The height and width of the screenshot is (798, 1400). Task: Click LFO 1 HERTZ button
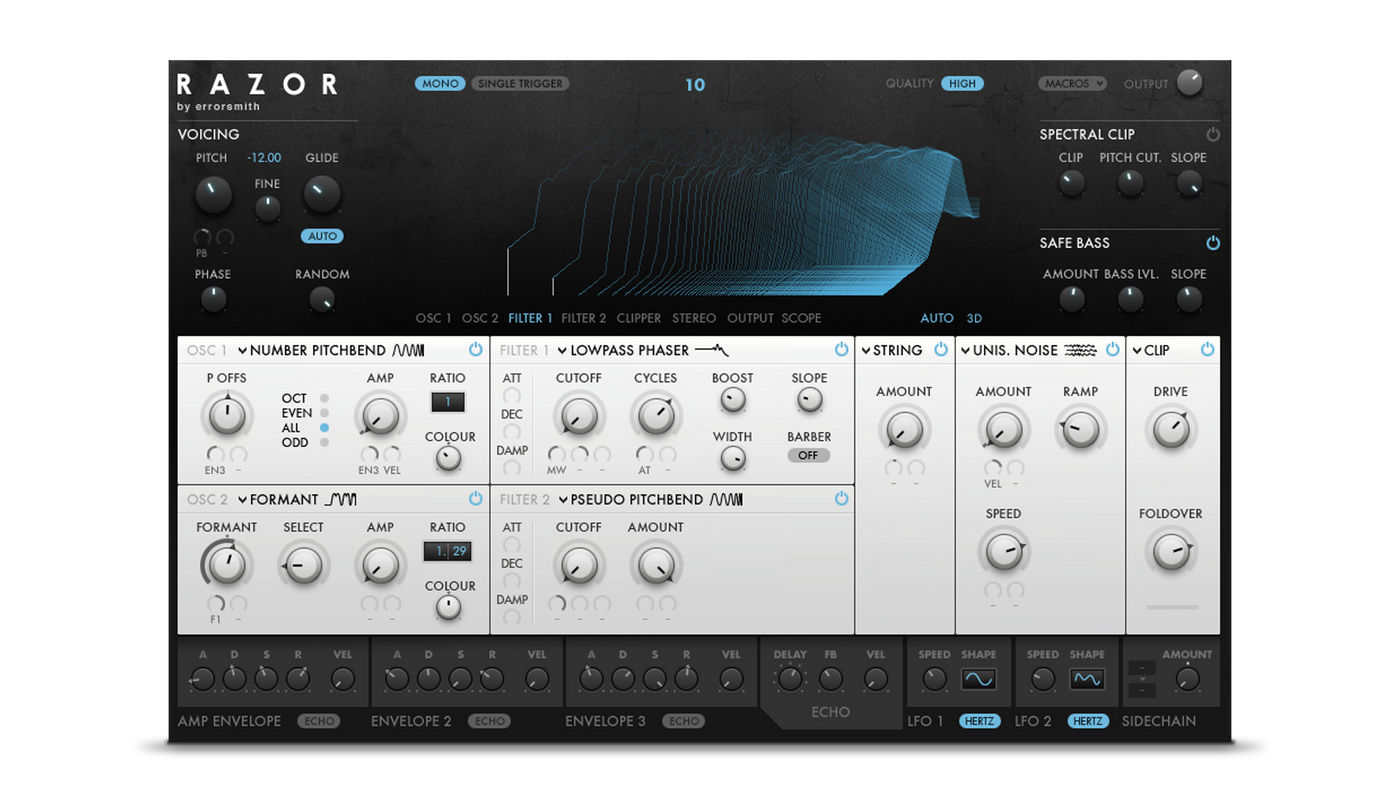[x=980, y=721]
